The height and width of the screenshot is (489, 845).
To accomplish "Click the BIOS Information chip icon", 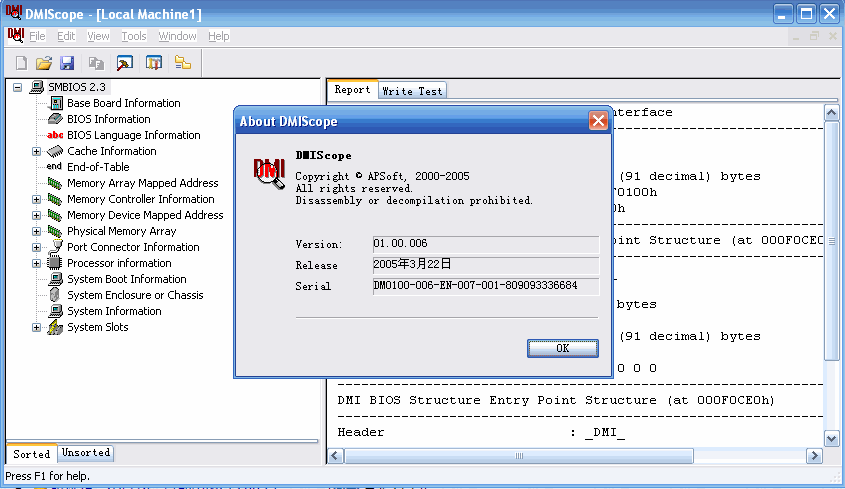I will click(x=56, y=119).
